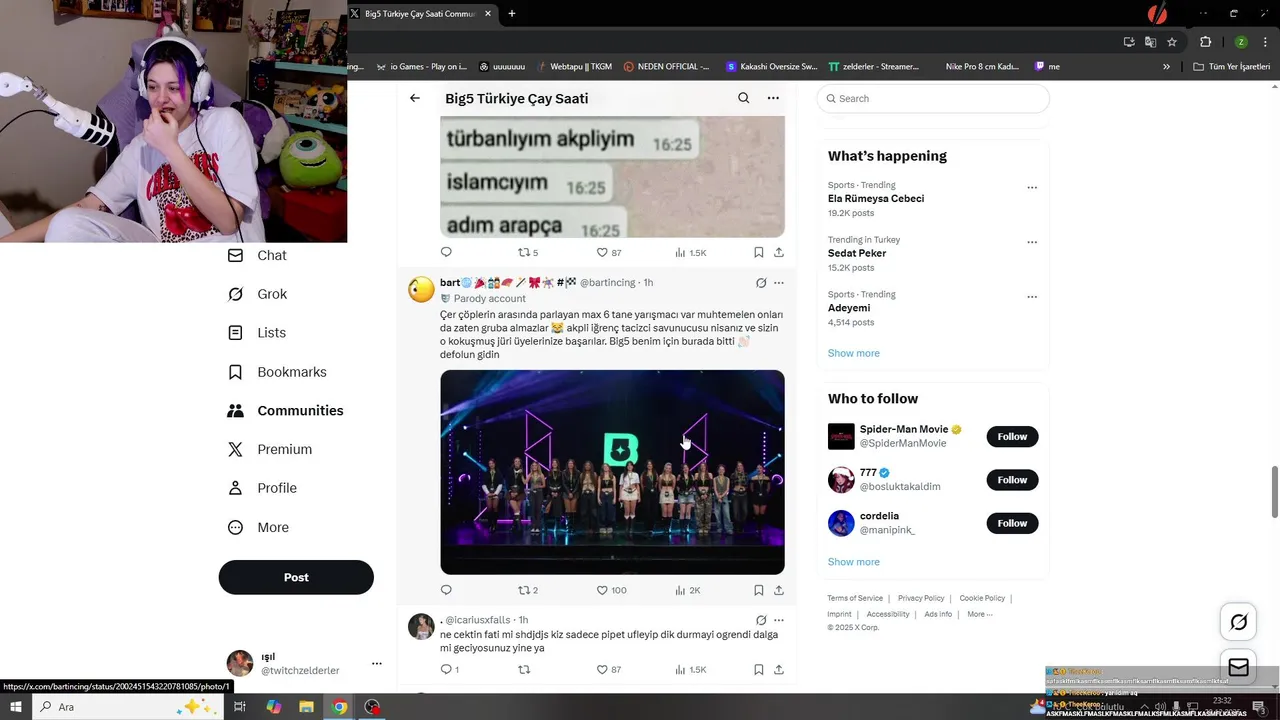
Task: Expand the More menu in the sidebar
Action: [258, 527]
